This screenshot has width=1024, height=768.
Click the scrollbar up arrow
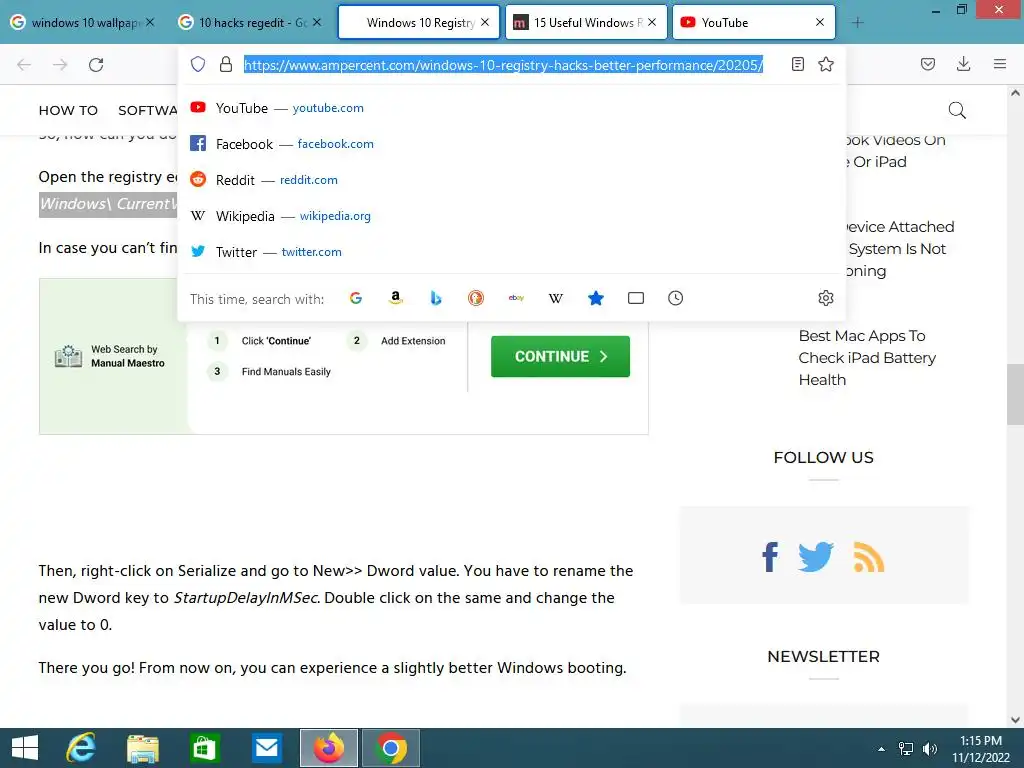point(1015,93)
